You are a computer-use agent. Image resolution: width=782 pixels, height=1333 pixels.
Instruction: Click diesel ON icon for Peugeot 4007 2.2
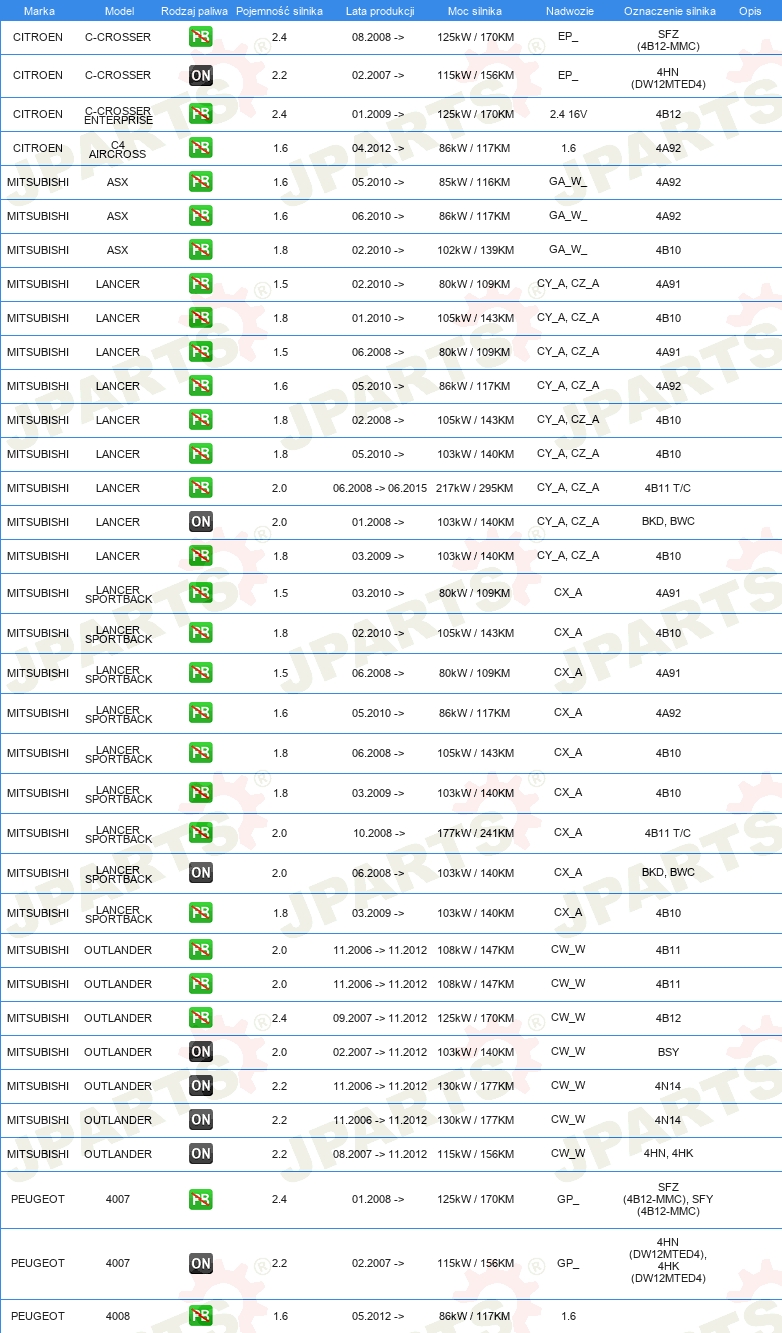[x=201, y=1264]
